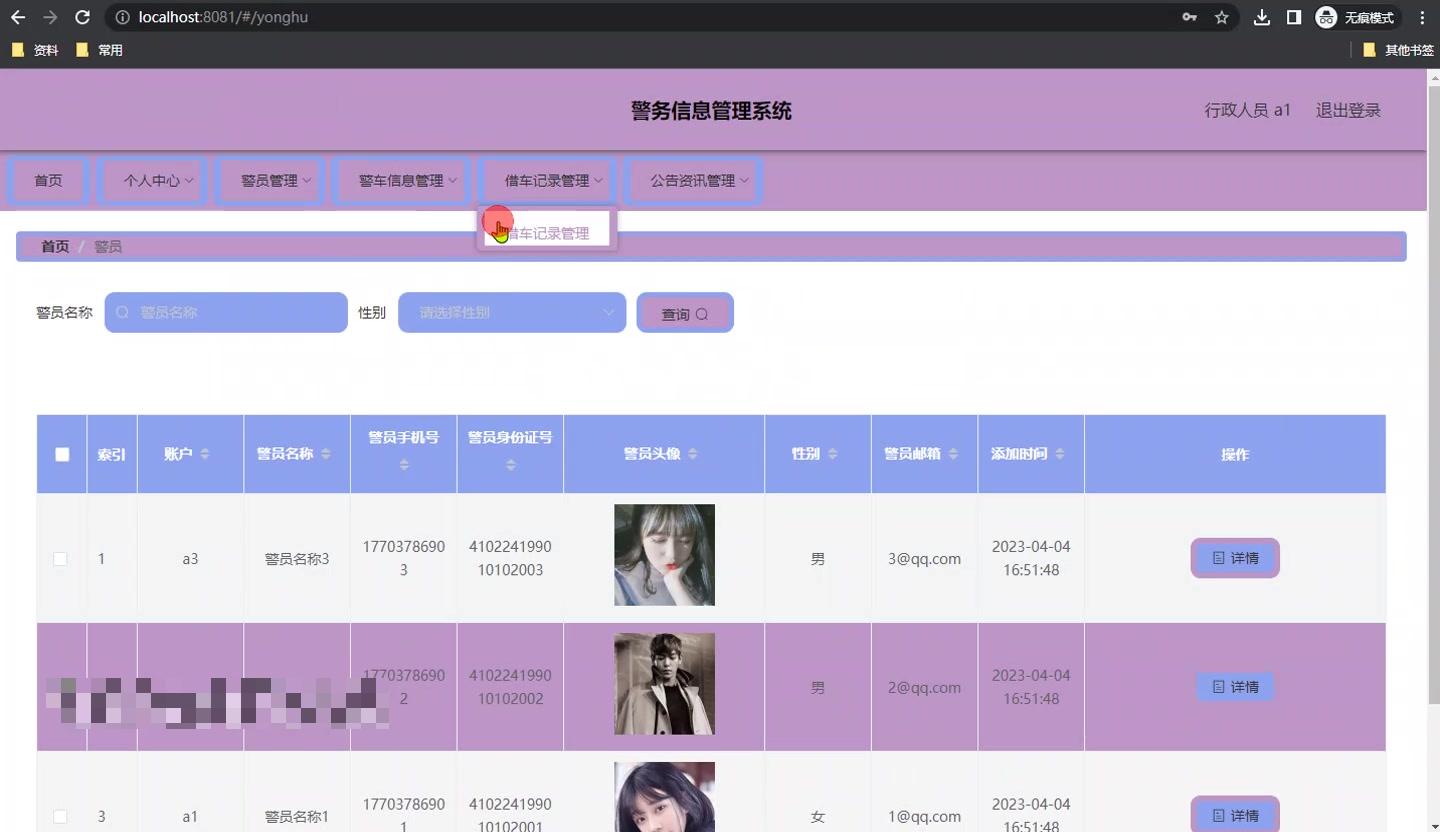The image size is (1440, 832).
Task: Open the 常用 bookmark folder
Action: (99, 50)
